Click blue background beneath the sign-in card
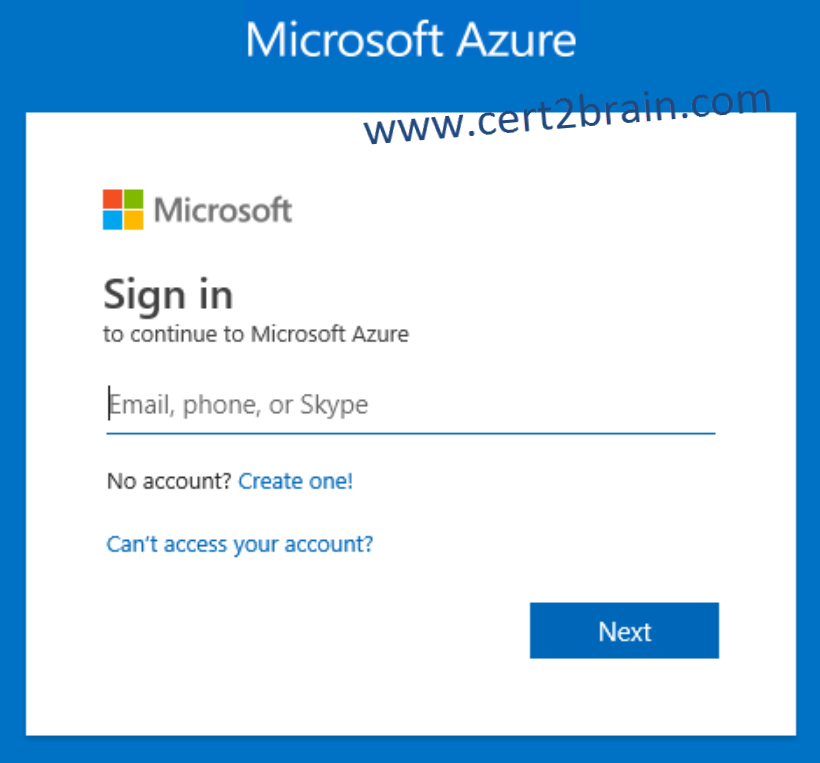This screenshot has height=763, width=820. click(x=410, y=750)
